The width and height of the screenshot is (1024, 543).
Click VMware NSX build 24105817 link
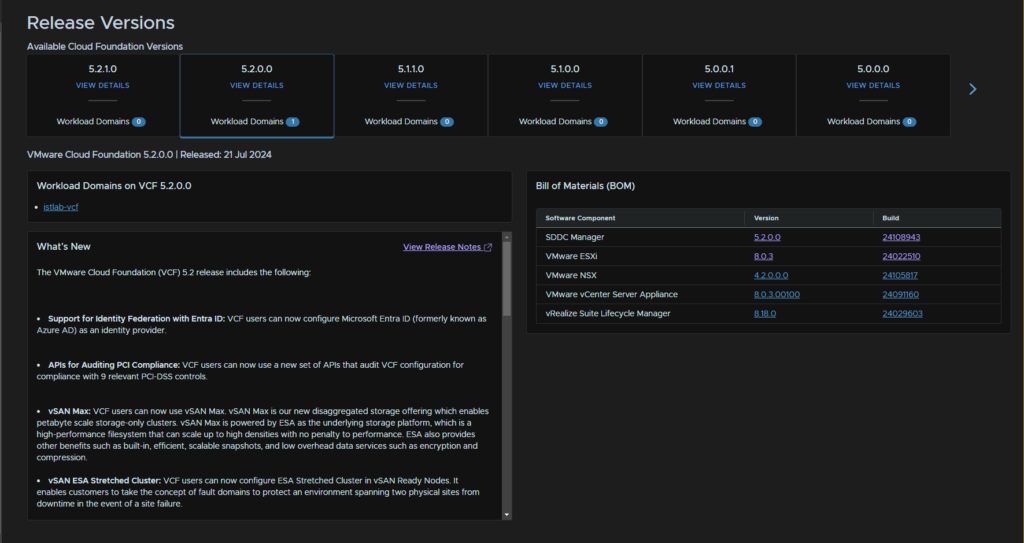pyautogui.click(x=900, y=275)
